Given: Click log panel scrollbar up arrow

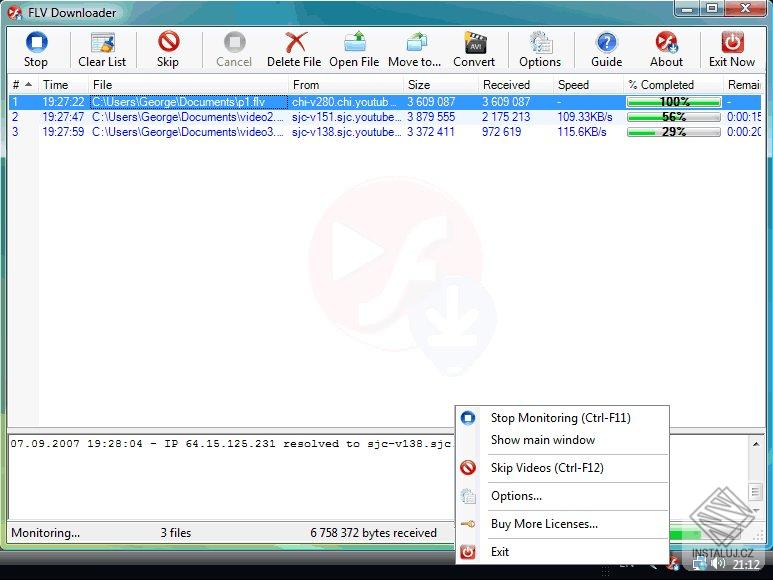Looking at the screenshot, I should (756, 444).
